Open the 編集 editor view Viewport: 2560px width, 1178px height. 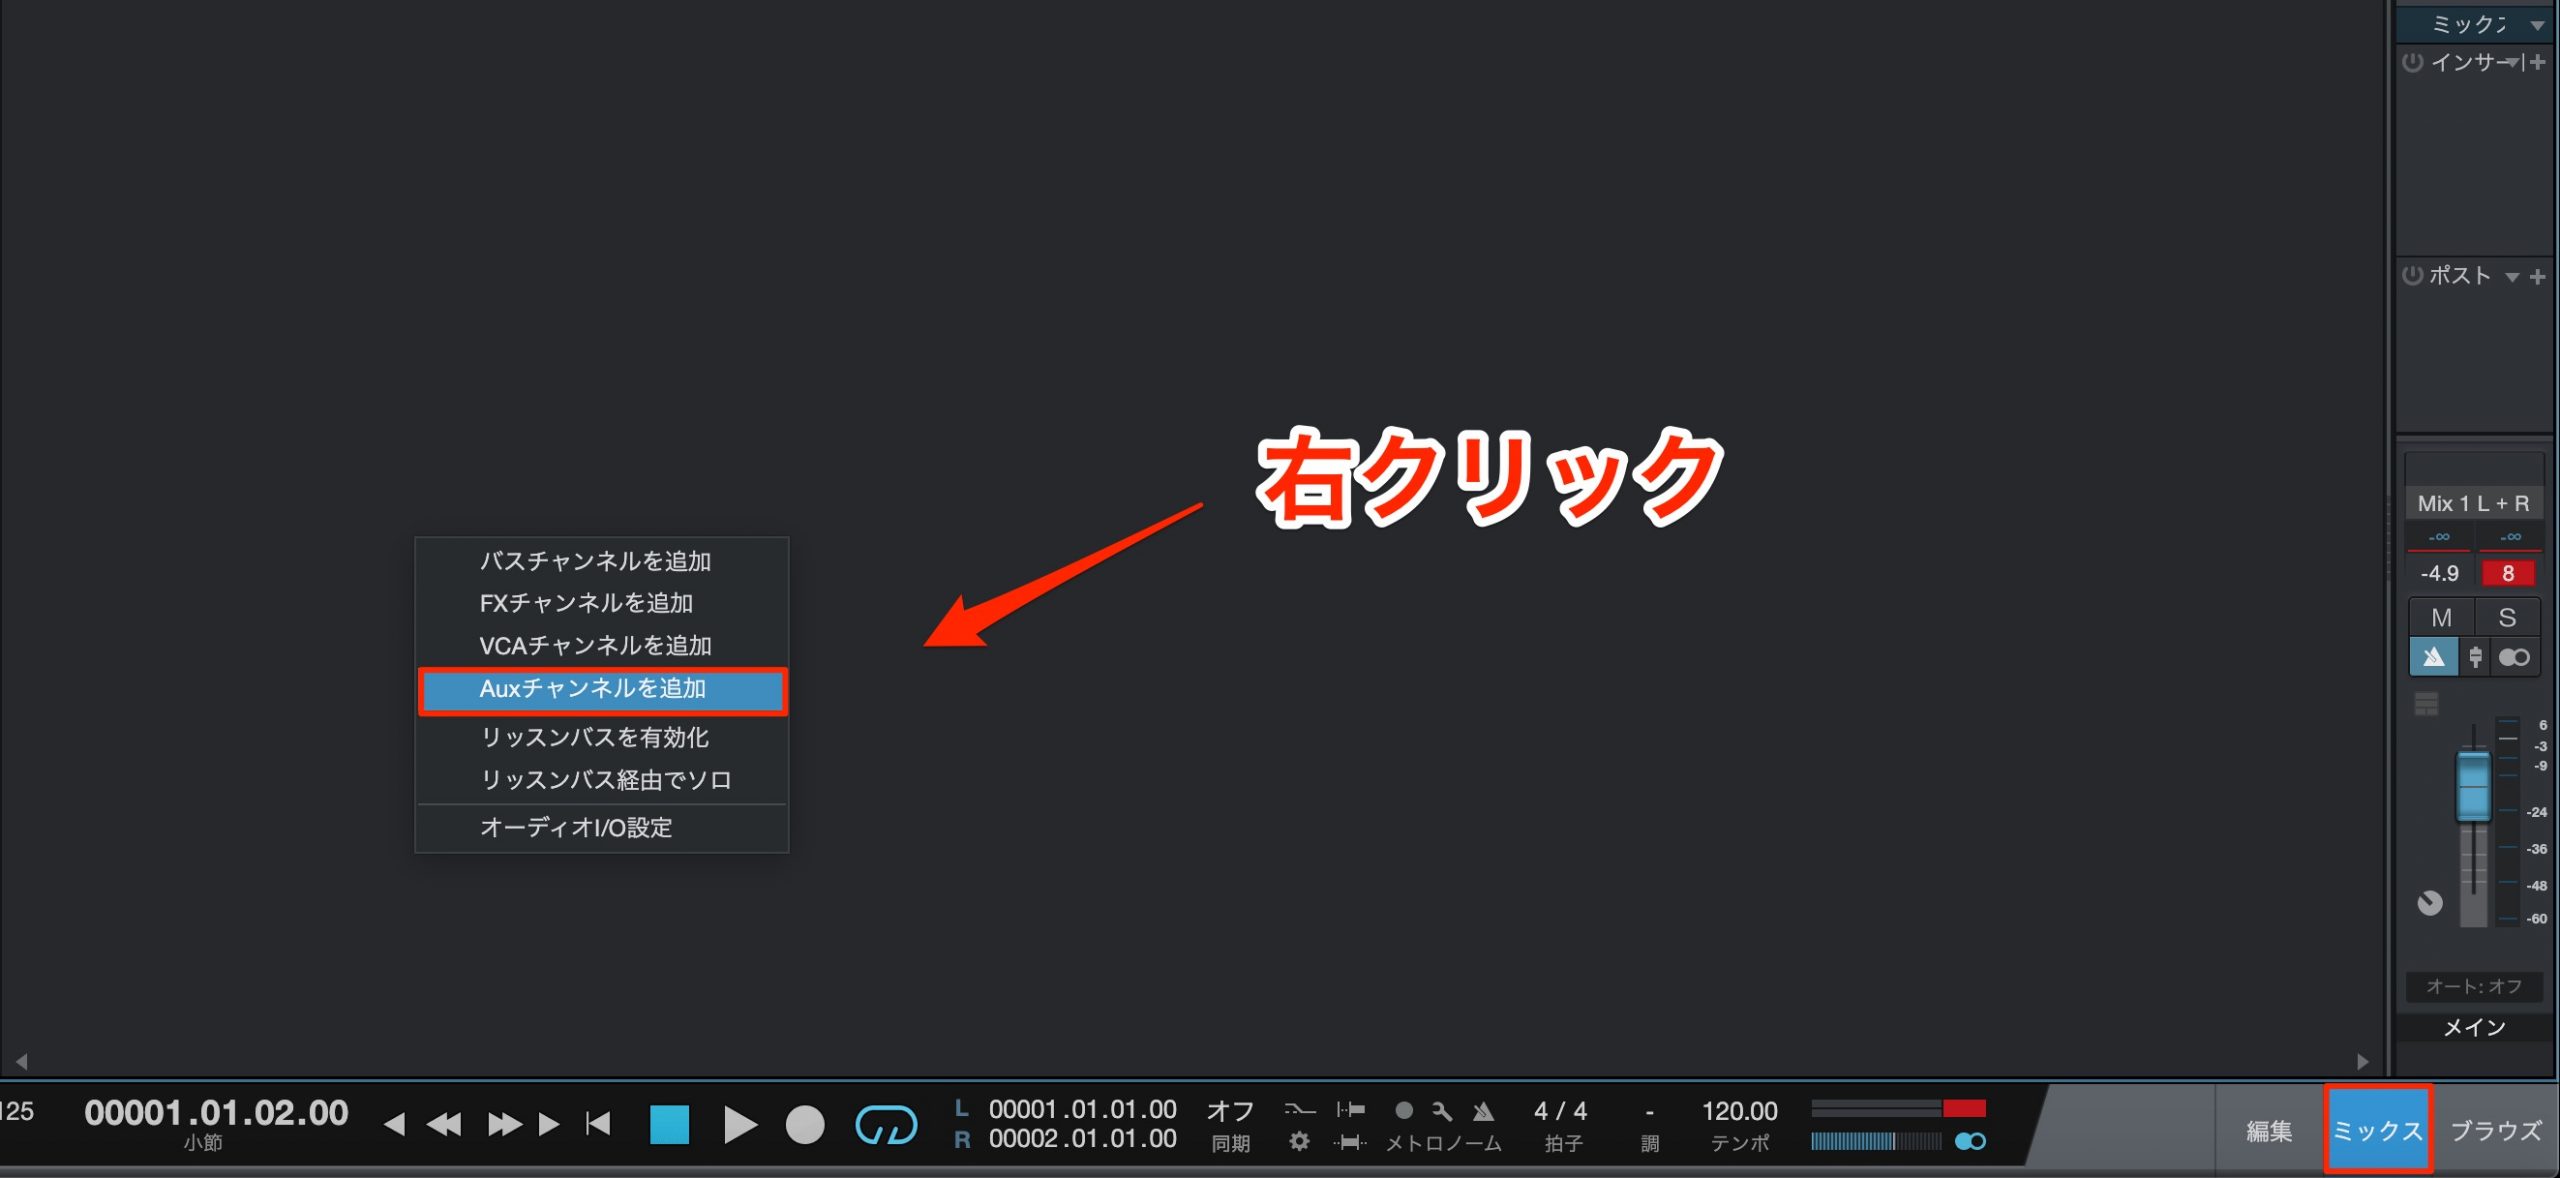pos(2269,1131)
